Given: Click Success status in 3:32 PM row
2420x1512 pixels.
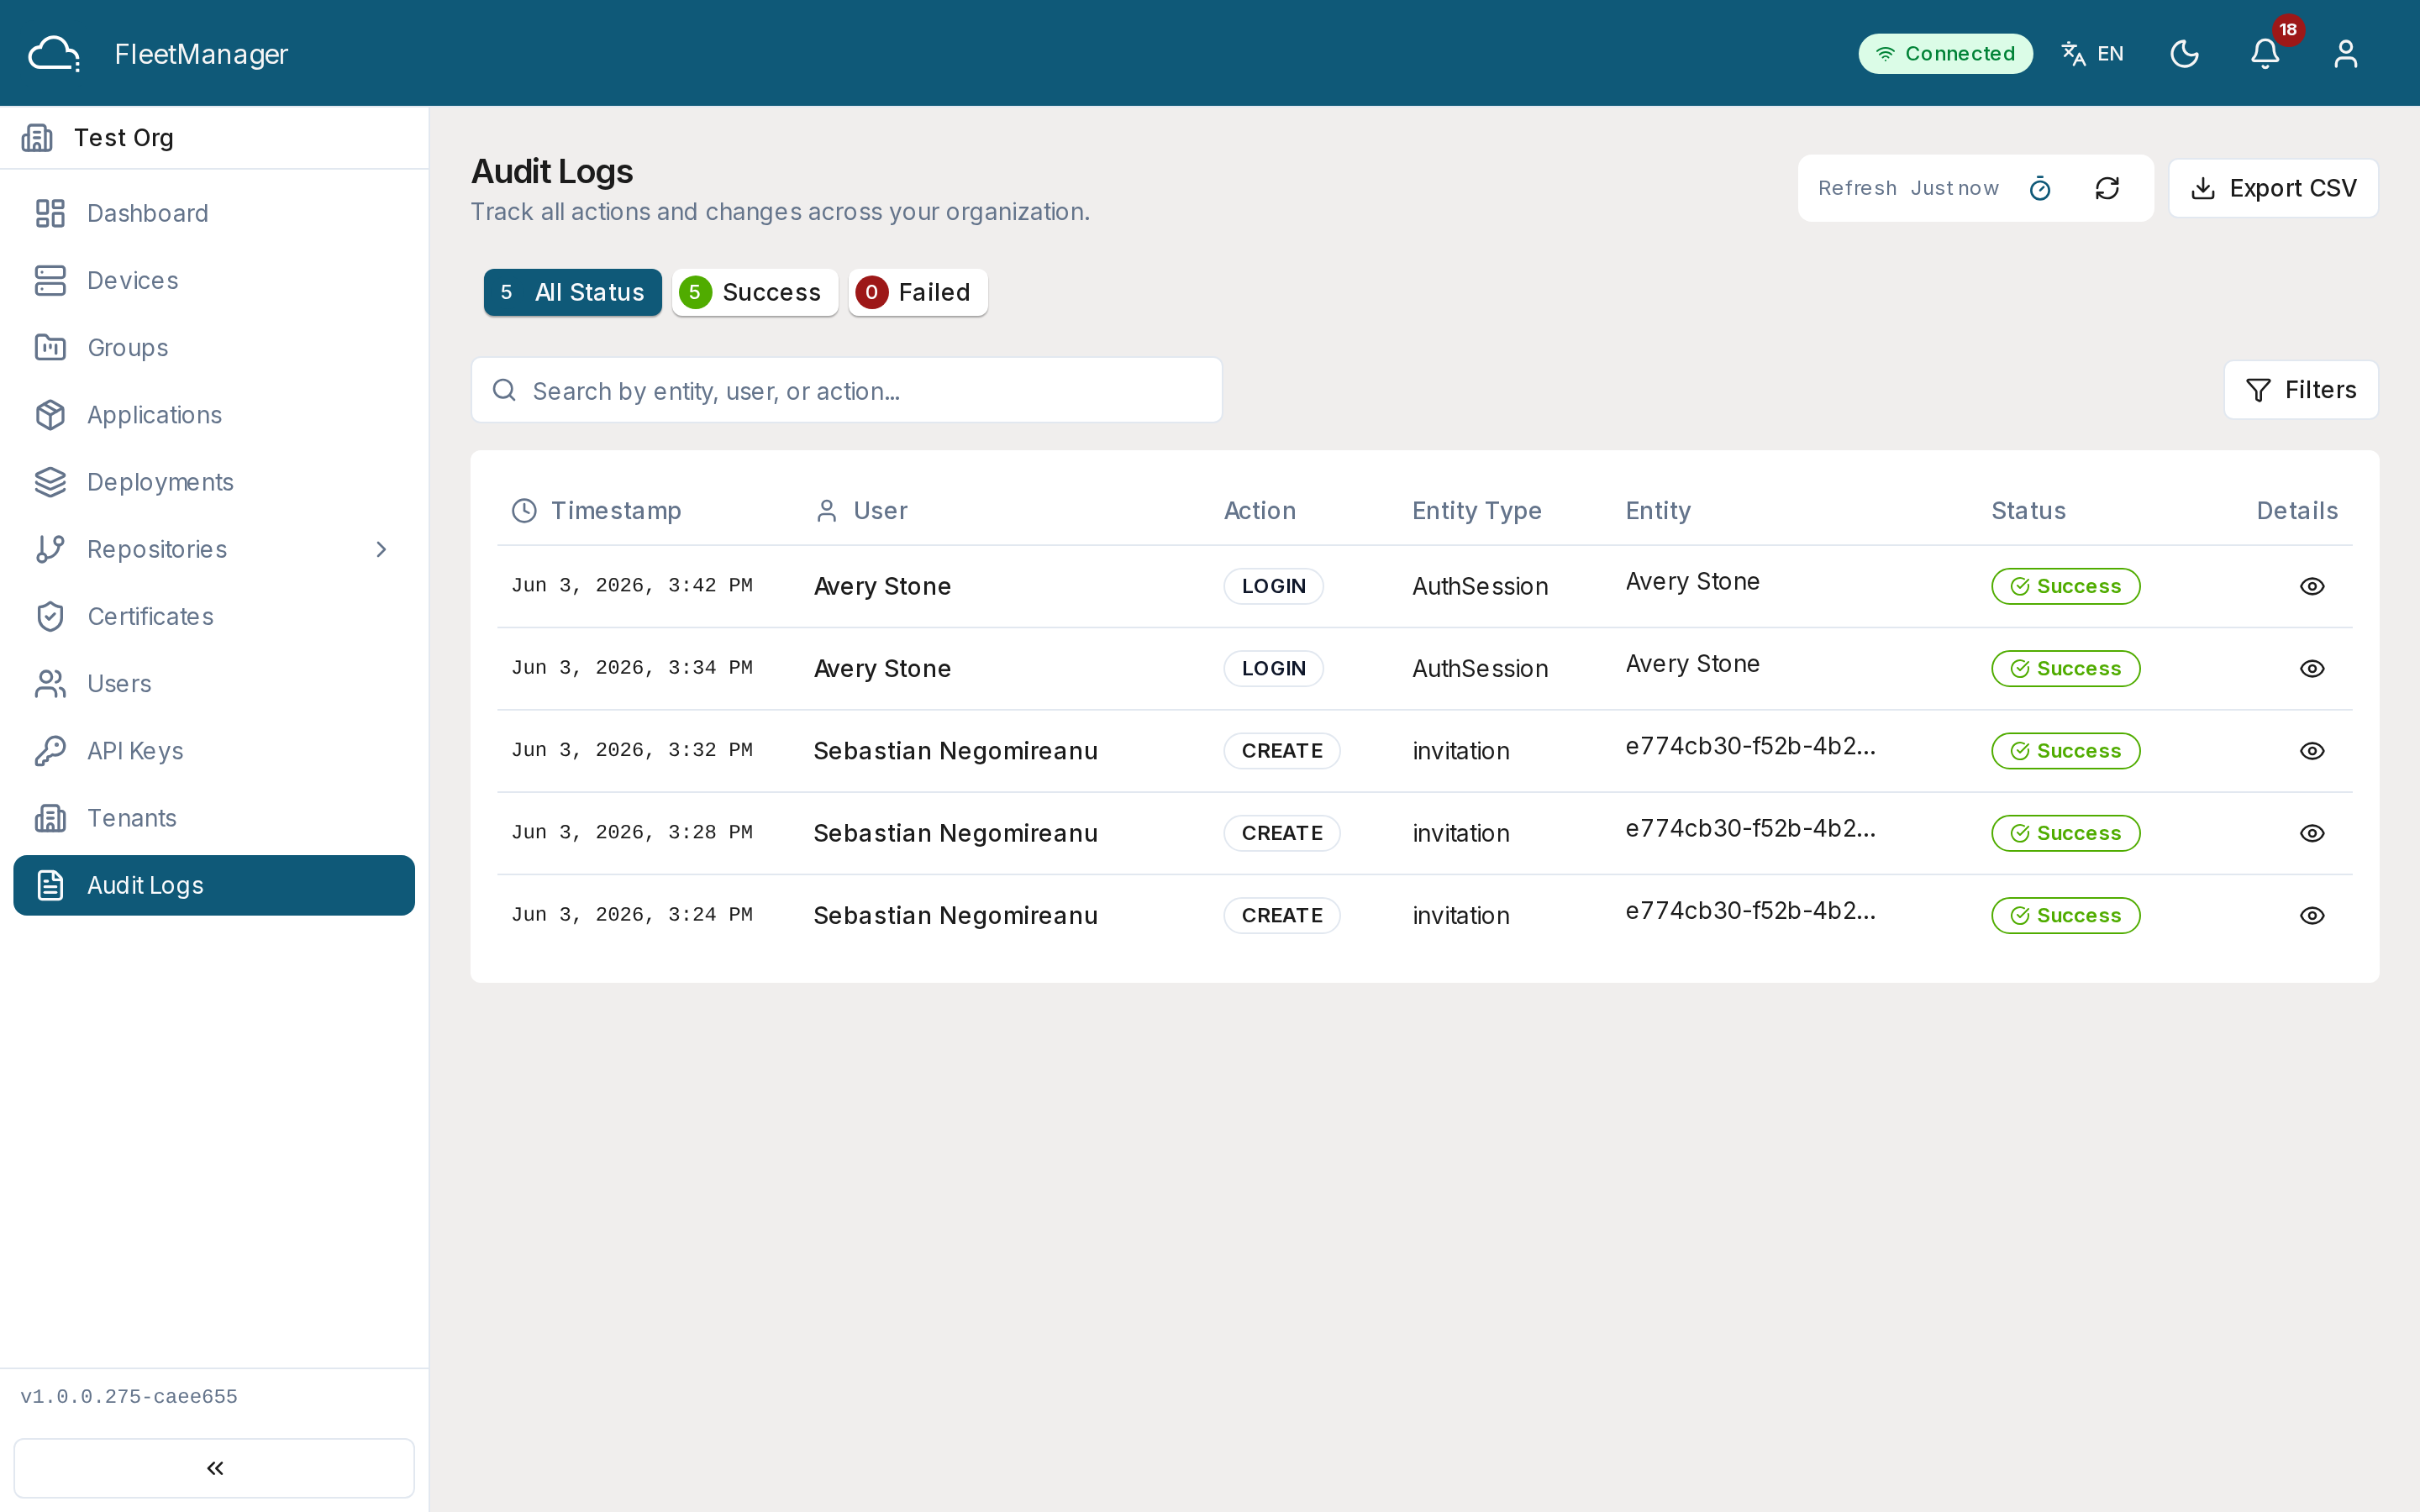Looking at the screenshot, I should 2065,751.
